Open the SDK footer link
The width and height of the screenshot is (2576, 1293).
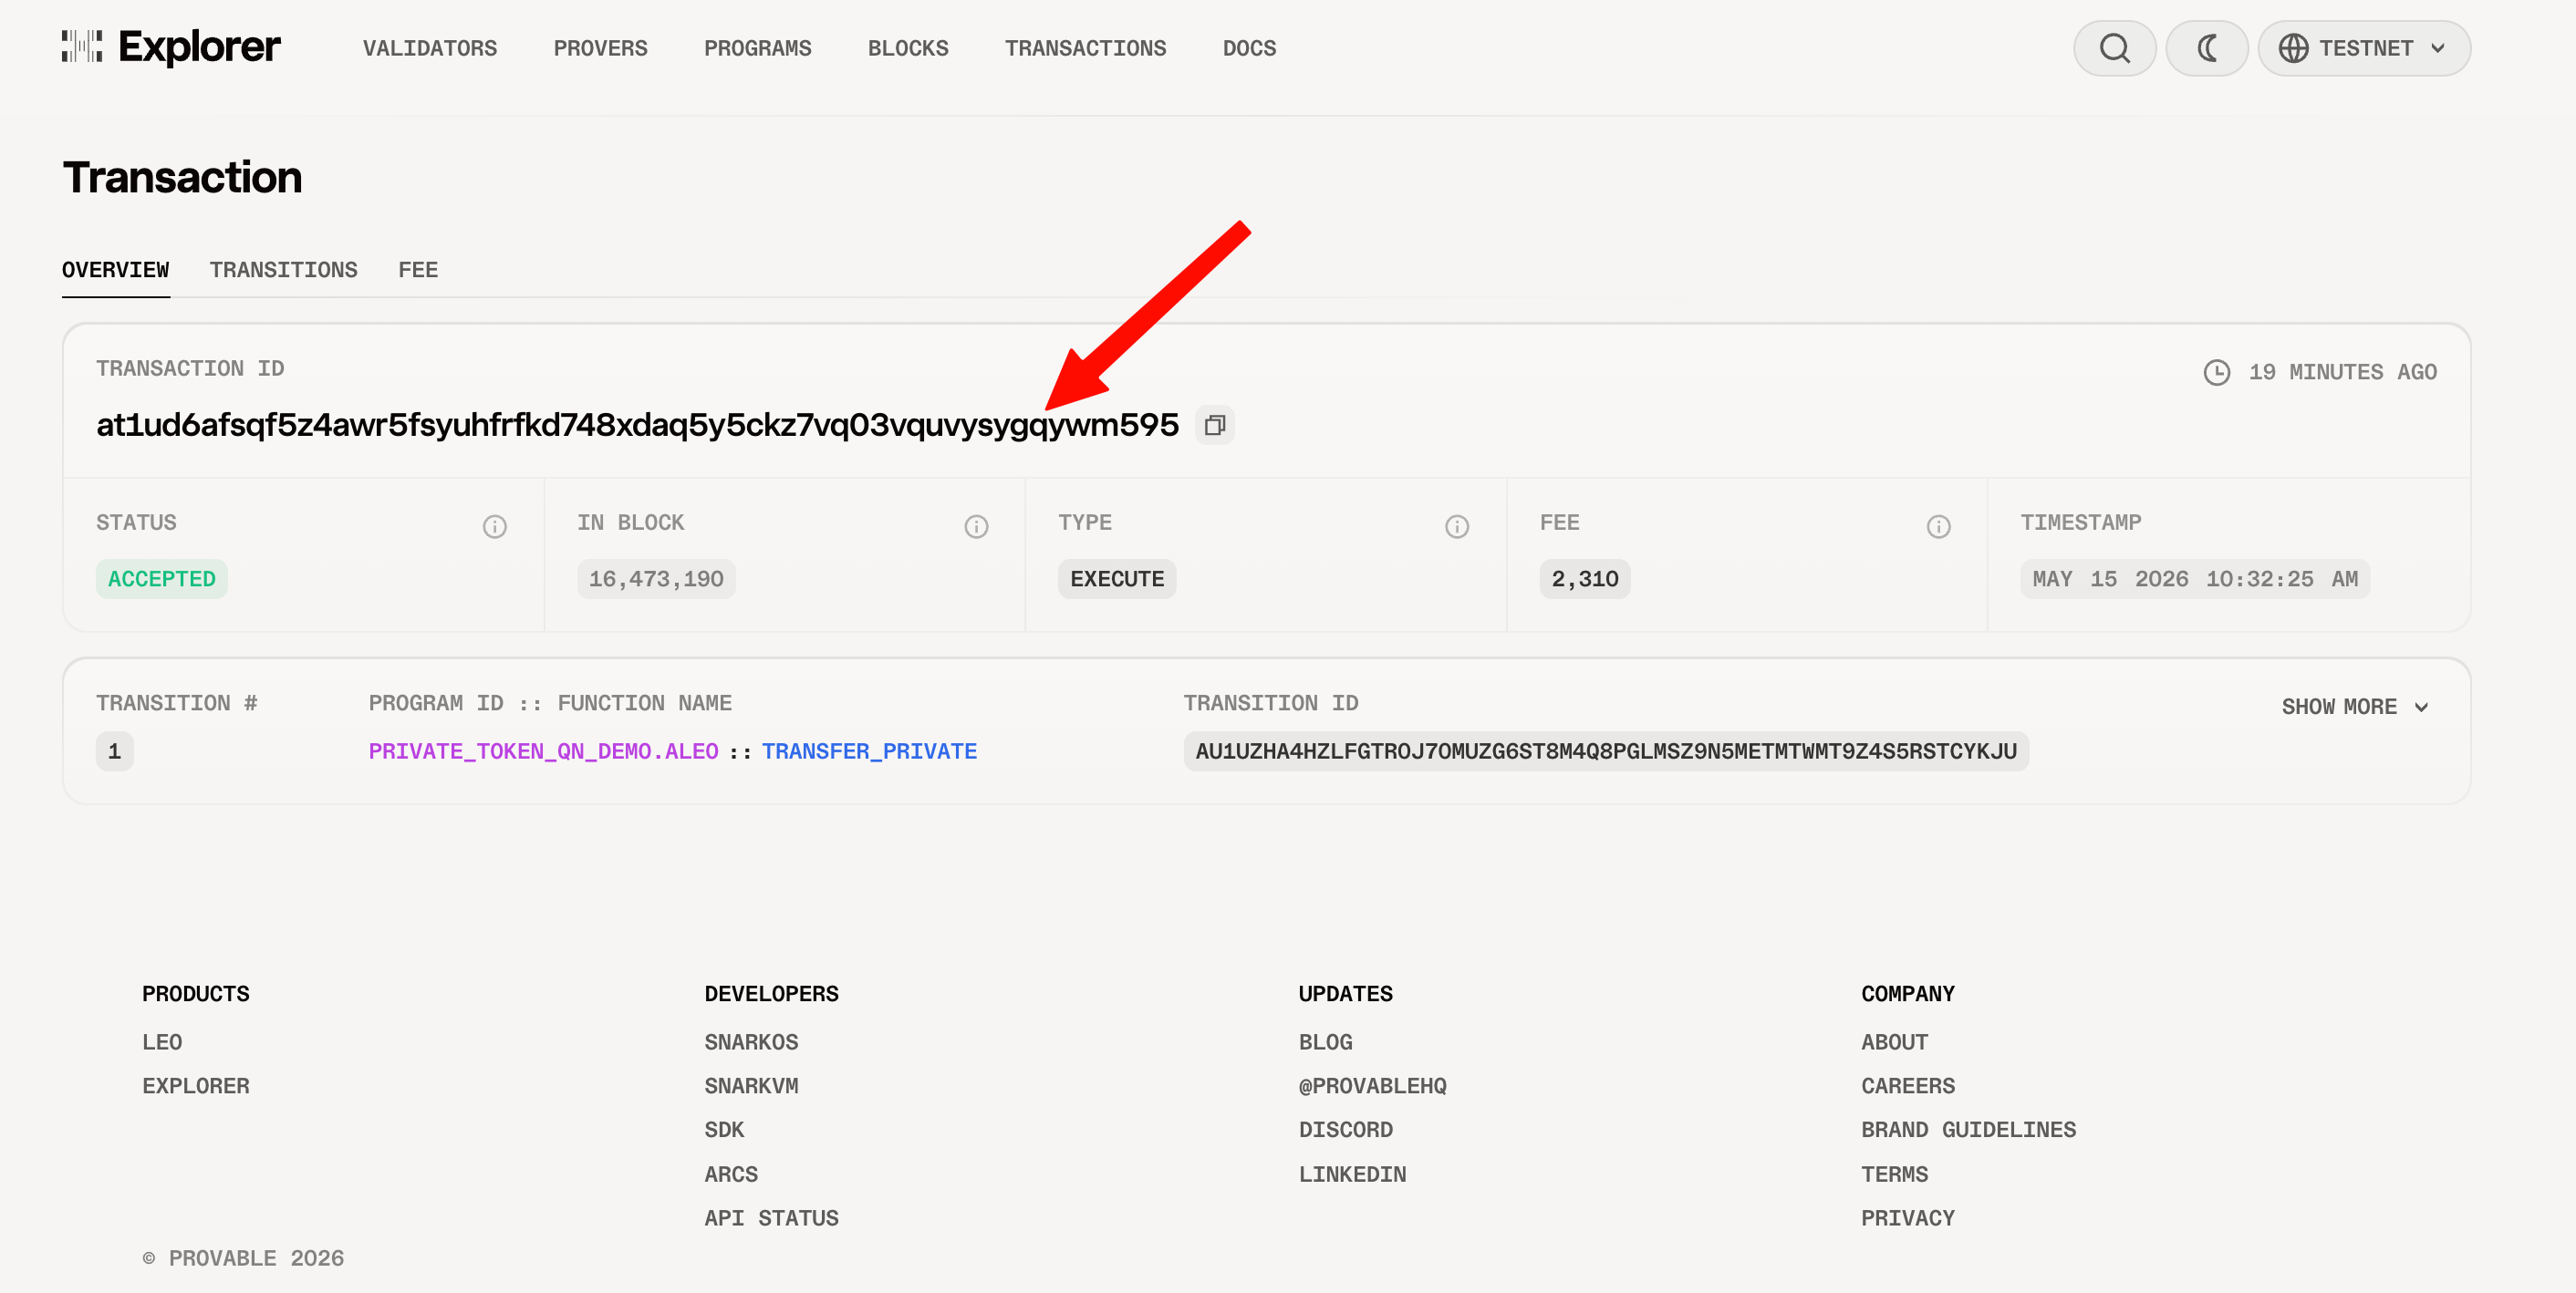point(724,1130)
